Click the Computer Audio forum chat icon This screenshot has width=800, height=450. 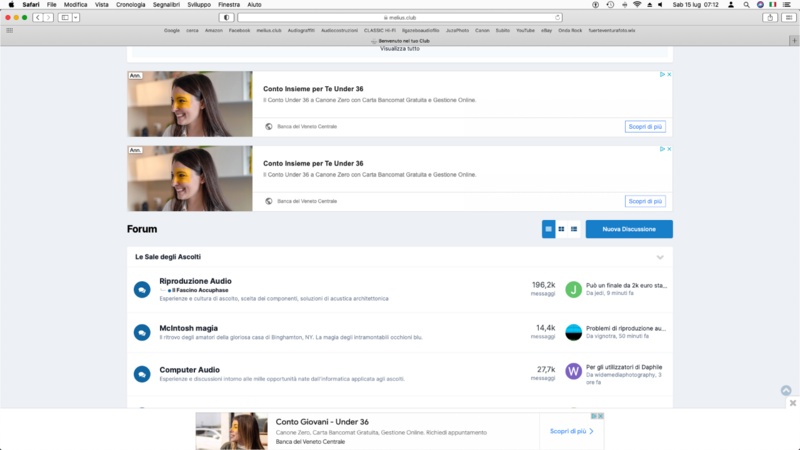click(x=142, y=374)
